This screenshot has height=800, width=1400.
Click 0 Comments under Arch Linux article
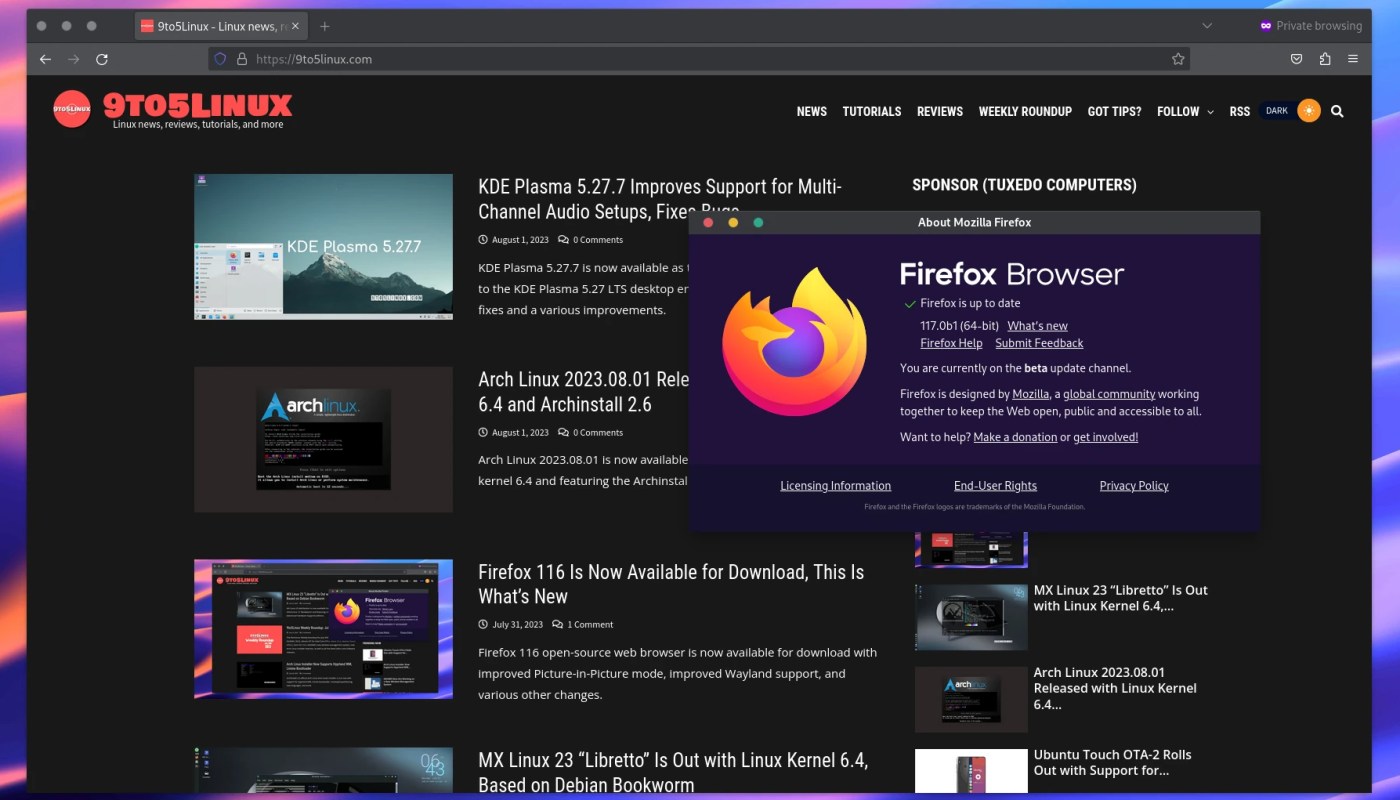pos(598,433)
